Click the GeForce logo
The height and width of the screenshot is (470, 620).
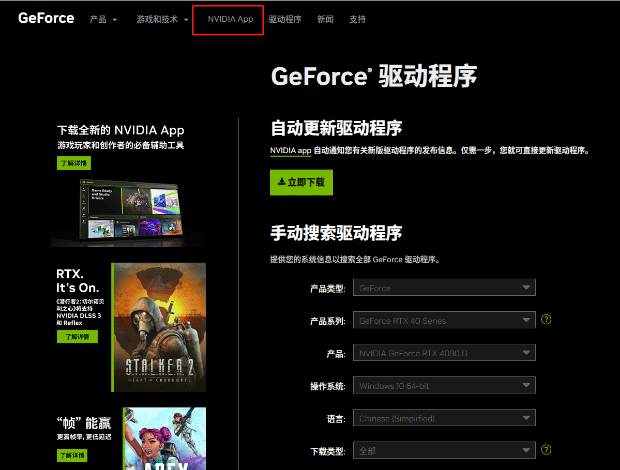(46, 18)
